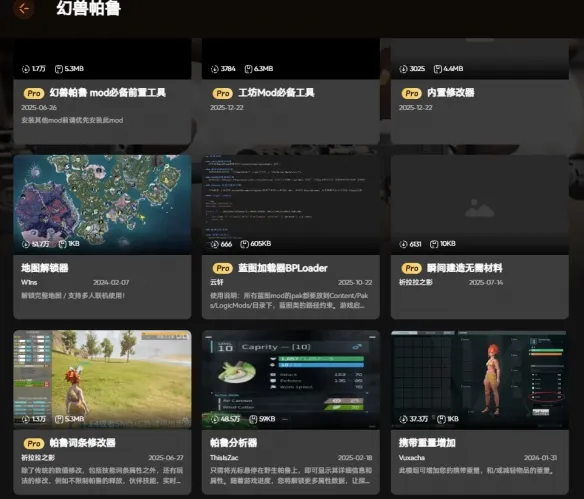This screenshot has height=499, width=584.
Task: Click file size icon next to 605KB
Action: (244, 244)
